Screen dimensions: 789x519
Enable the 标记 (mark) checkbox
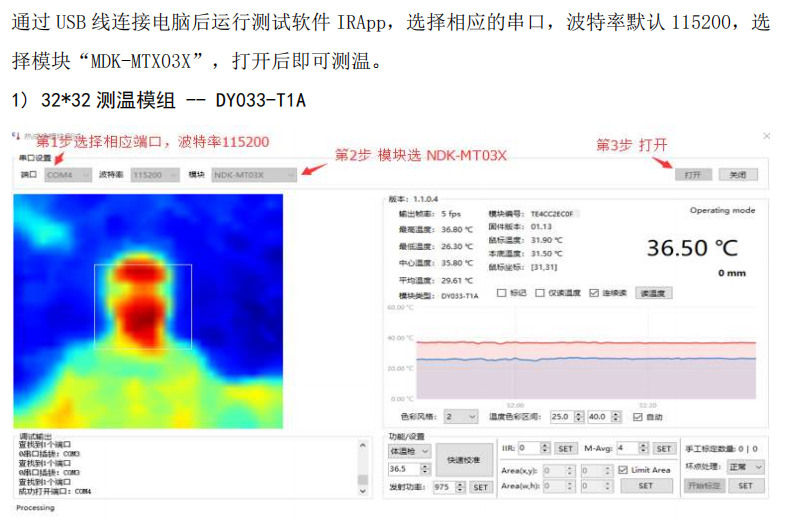click(x=502, y=293)
